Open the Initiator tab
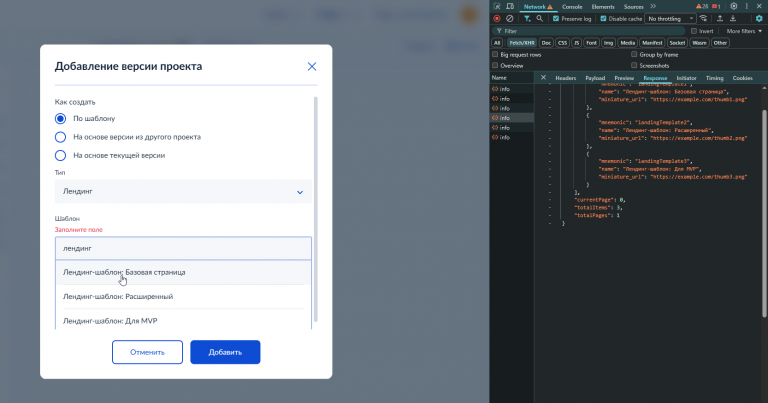The height and width of the screenshot is (403, 768). [x=686, y=78]
